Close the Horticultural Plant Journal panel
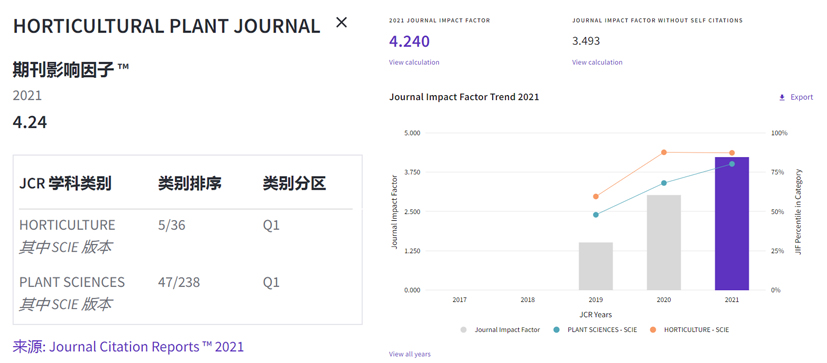 (x=342, y=23)
